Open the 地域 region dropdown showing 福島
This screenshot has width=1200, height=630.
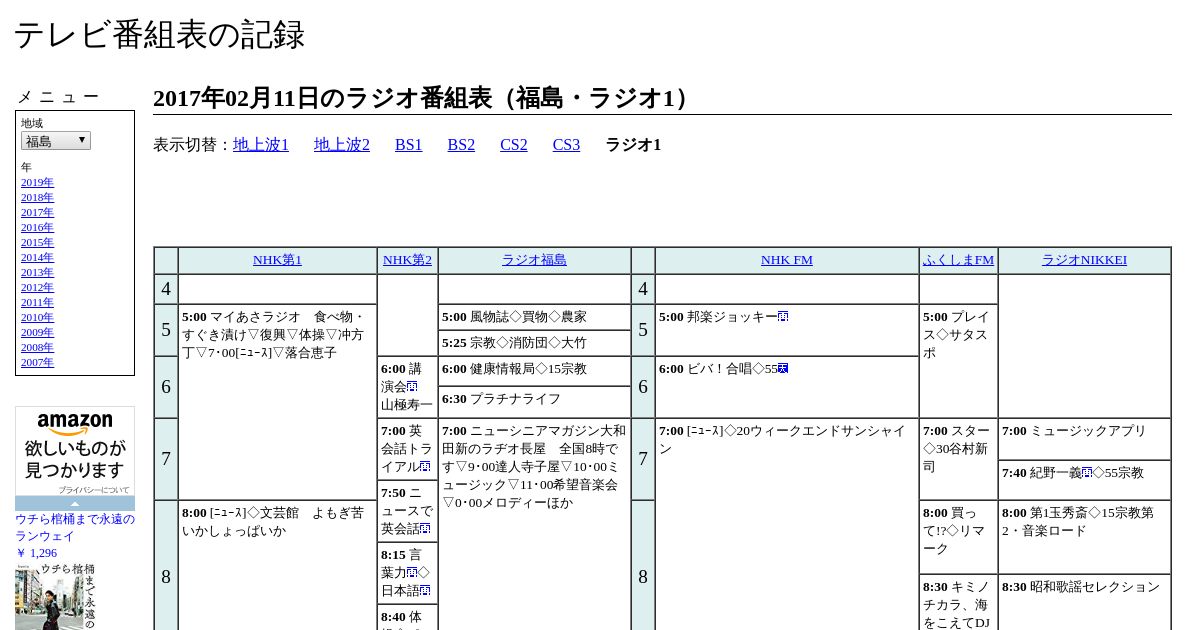[x=56, y=141]
